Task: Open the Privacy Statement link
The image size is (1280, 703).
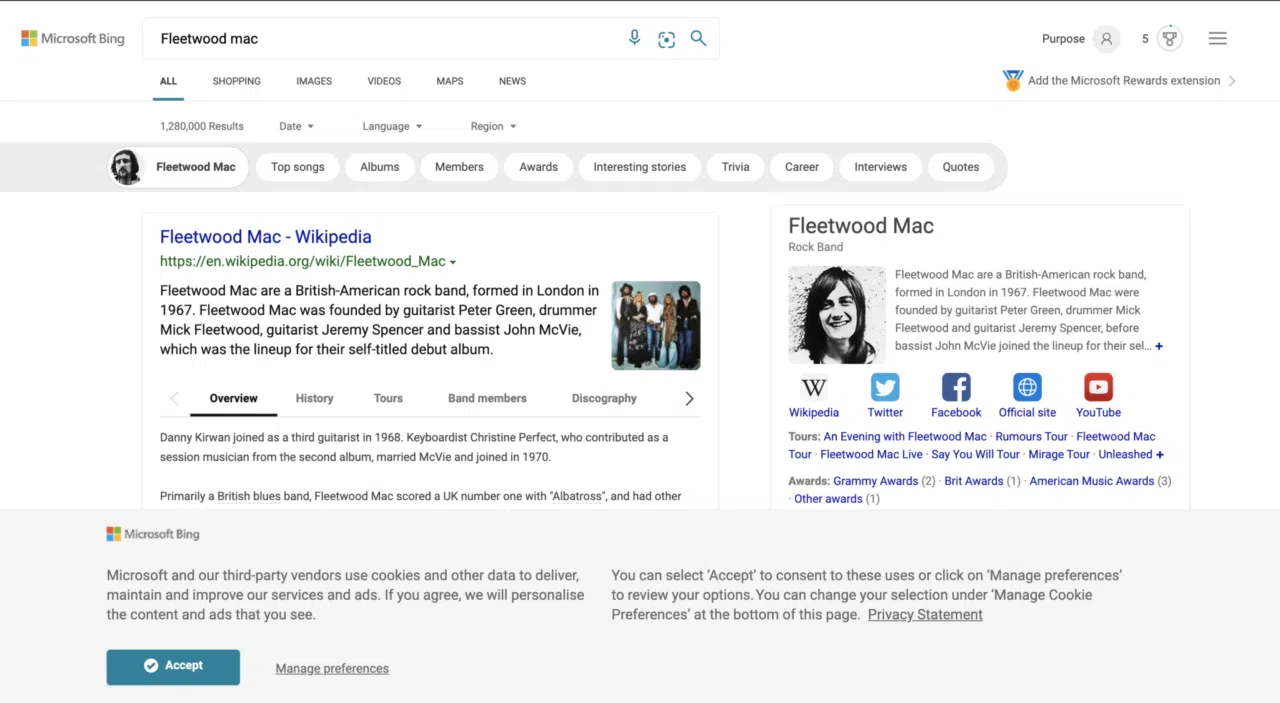Action: (925, 614)
